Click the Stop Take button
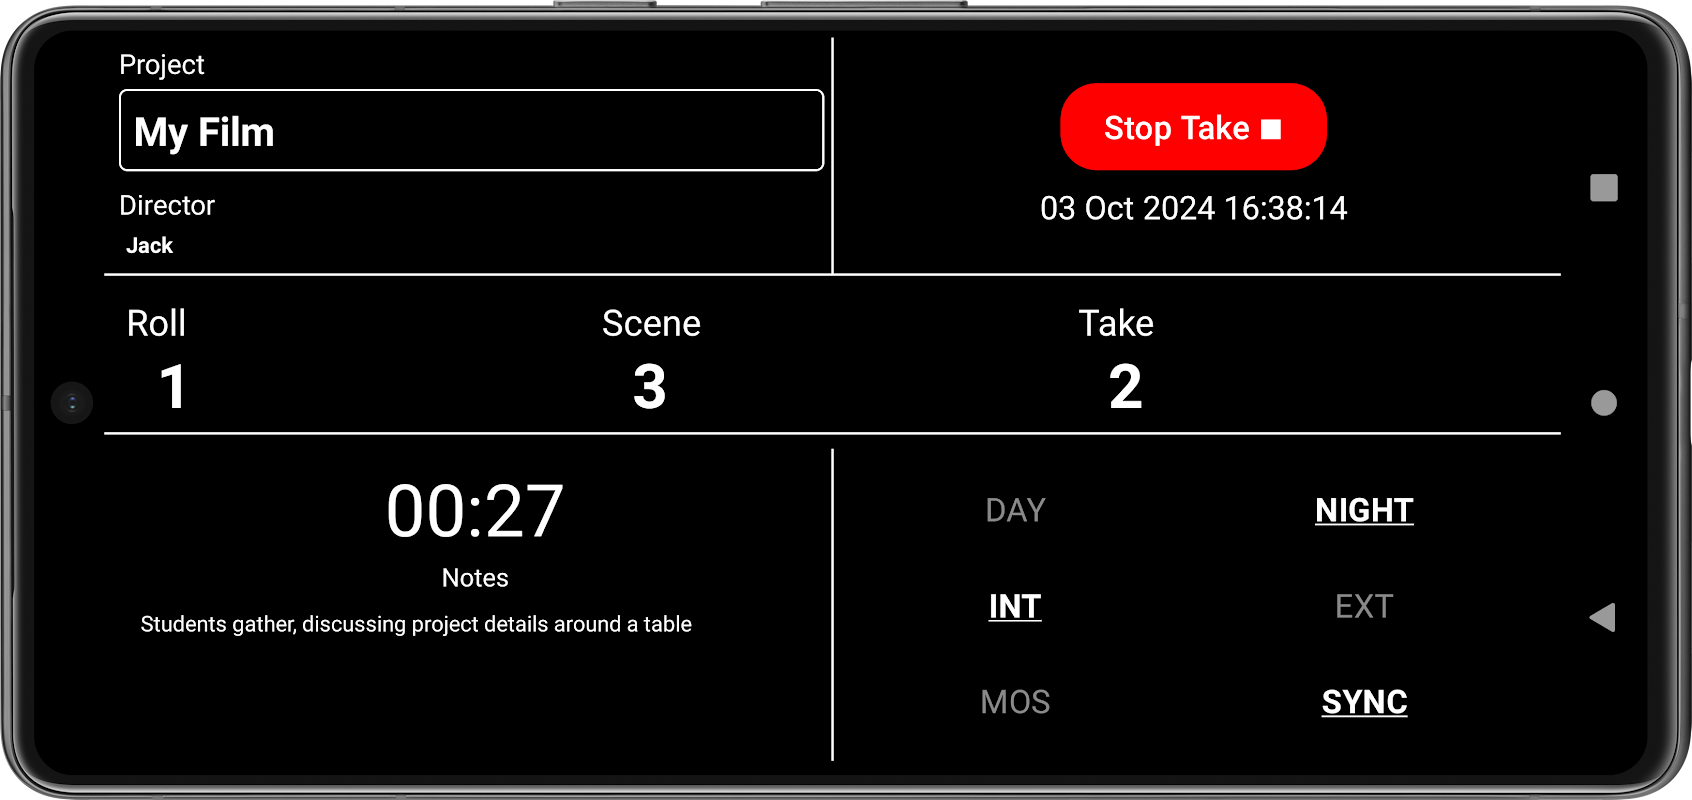Image resolution: width=1692 pixels, height=800 pixels. 1193,127
